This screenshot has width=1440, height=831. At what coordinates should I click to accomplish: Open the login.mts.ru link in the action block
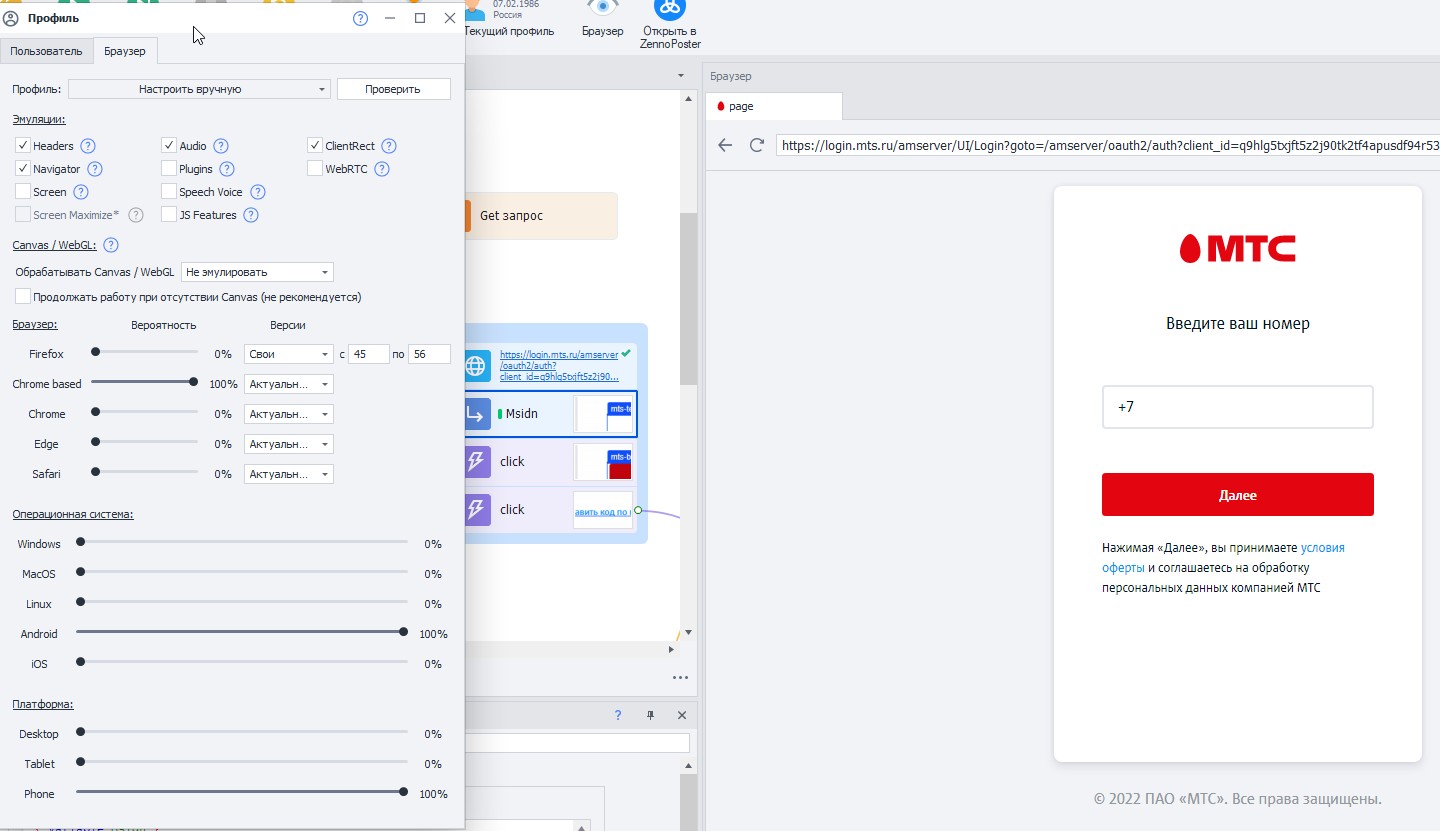pos(559,366)
